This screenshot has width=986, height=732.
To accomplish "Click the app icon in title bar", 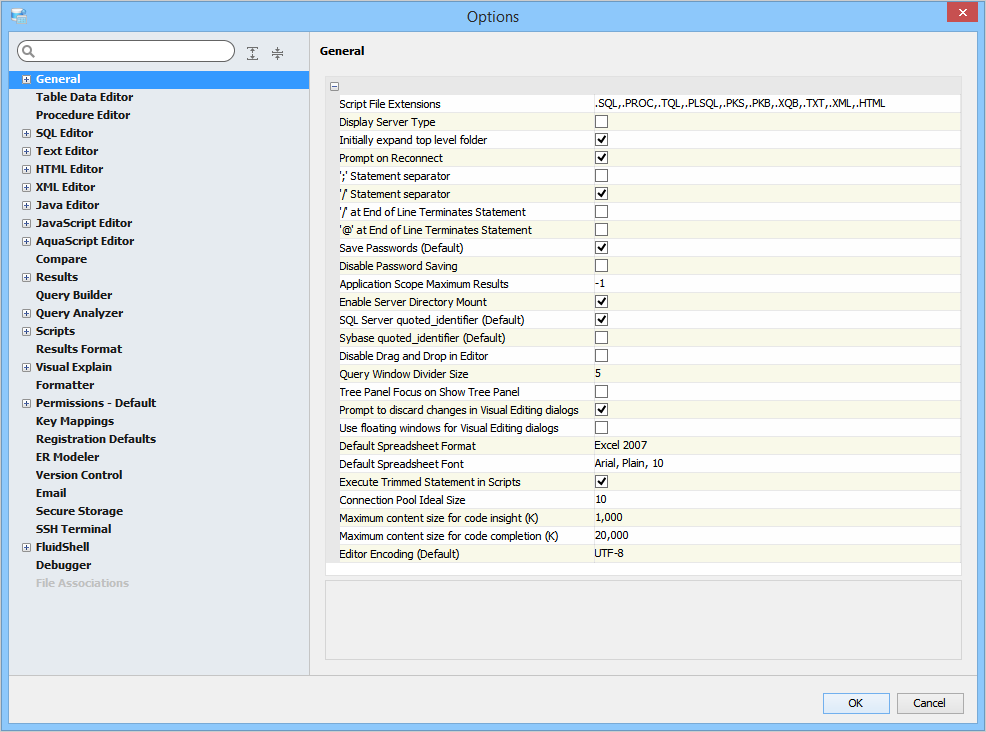I will [19, 16].
